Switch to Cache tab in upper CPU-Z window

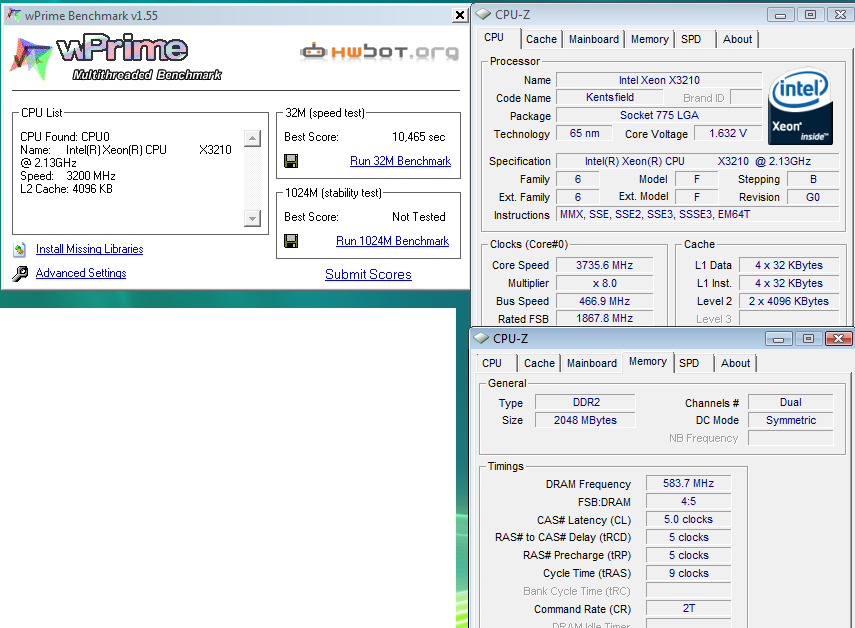[541, 39]
